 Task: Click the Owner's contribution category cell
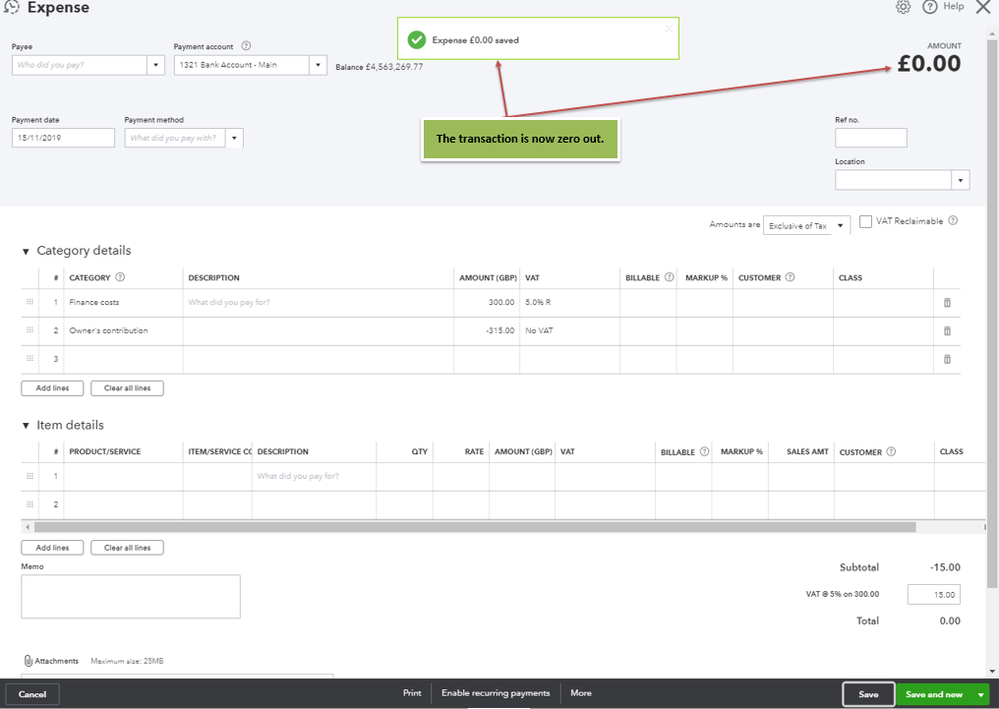point(124,331)
